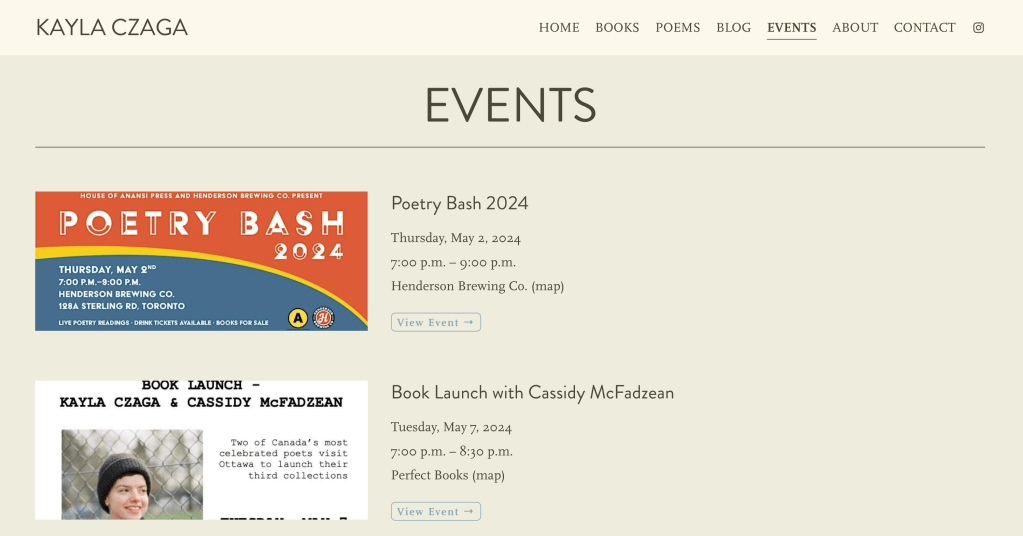Viewport: 1023px width, 536px height.
Task: Open the Instagram icon in header
Action: [978, 28]
